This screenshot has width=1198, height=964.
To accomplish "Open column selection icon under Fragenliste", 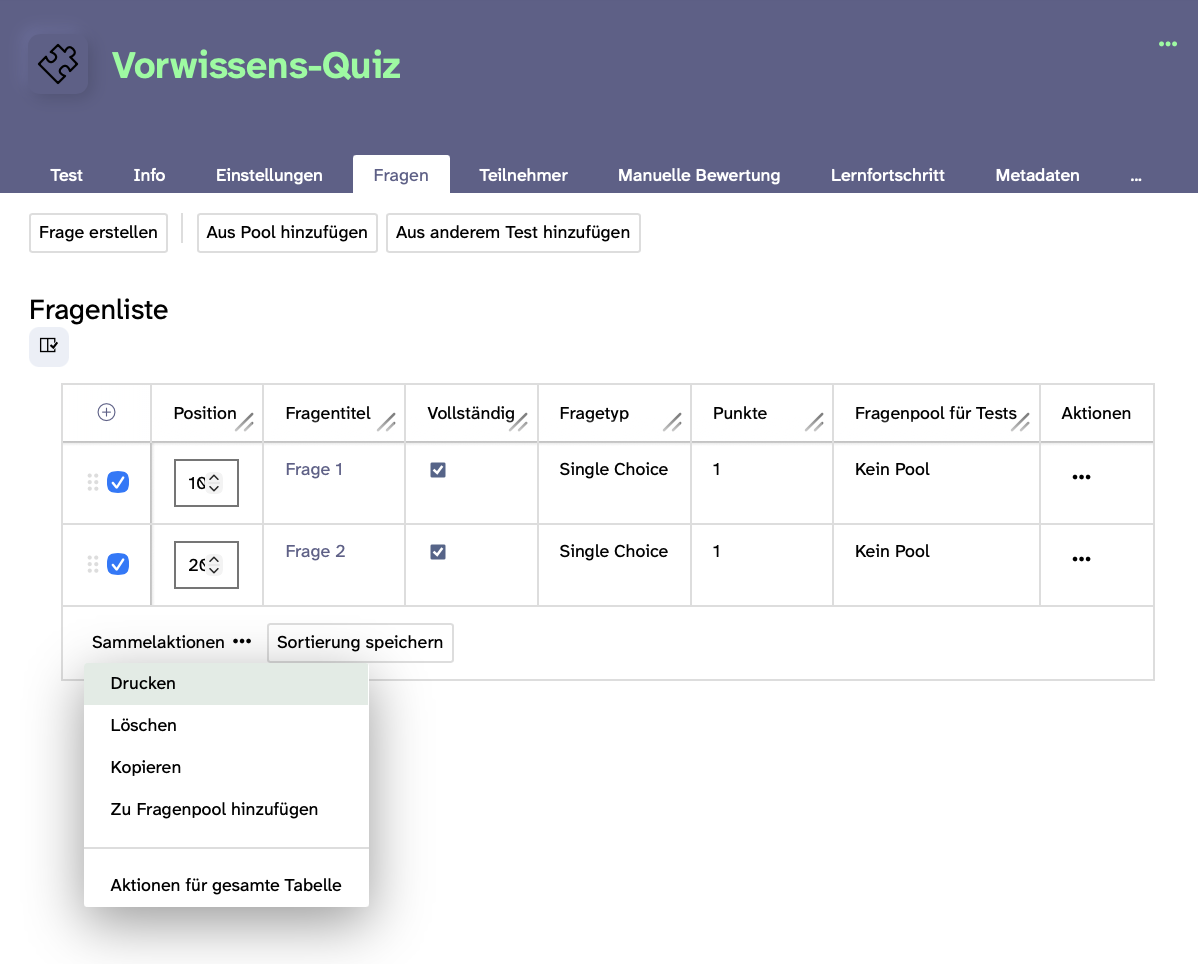I will (x=49, y=346).
